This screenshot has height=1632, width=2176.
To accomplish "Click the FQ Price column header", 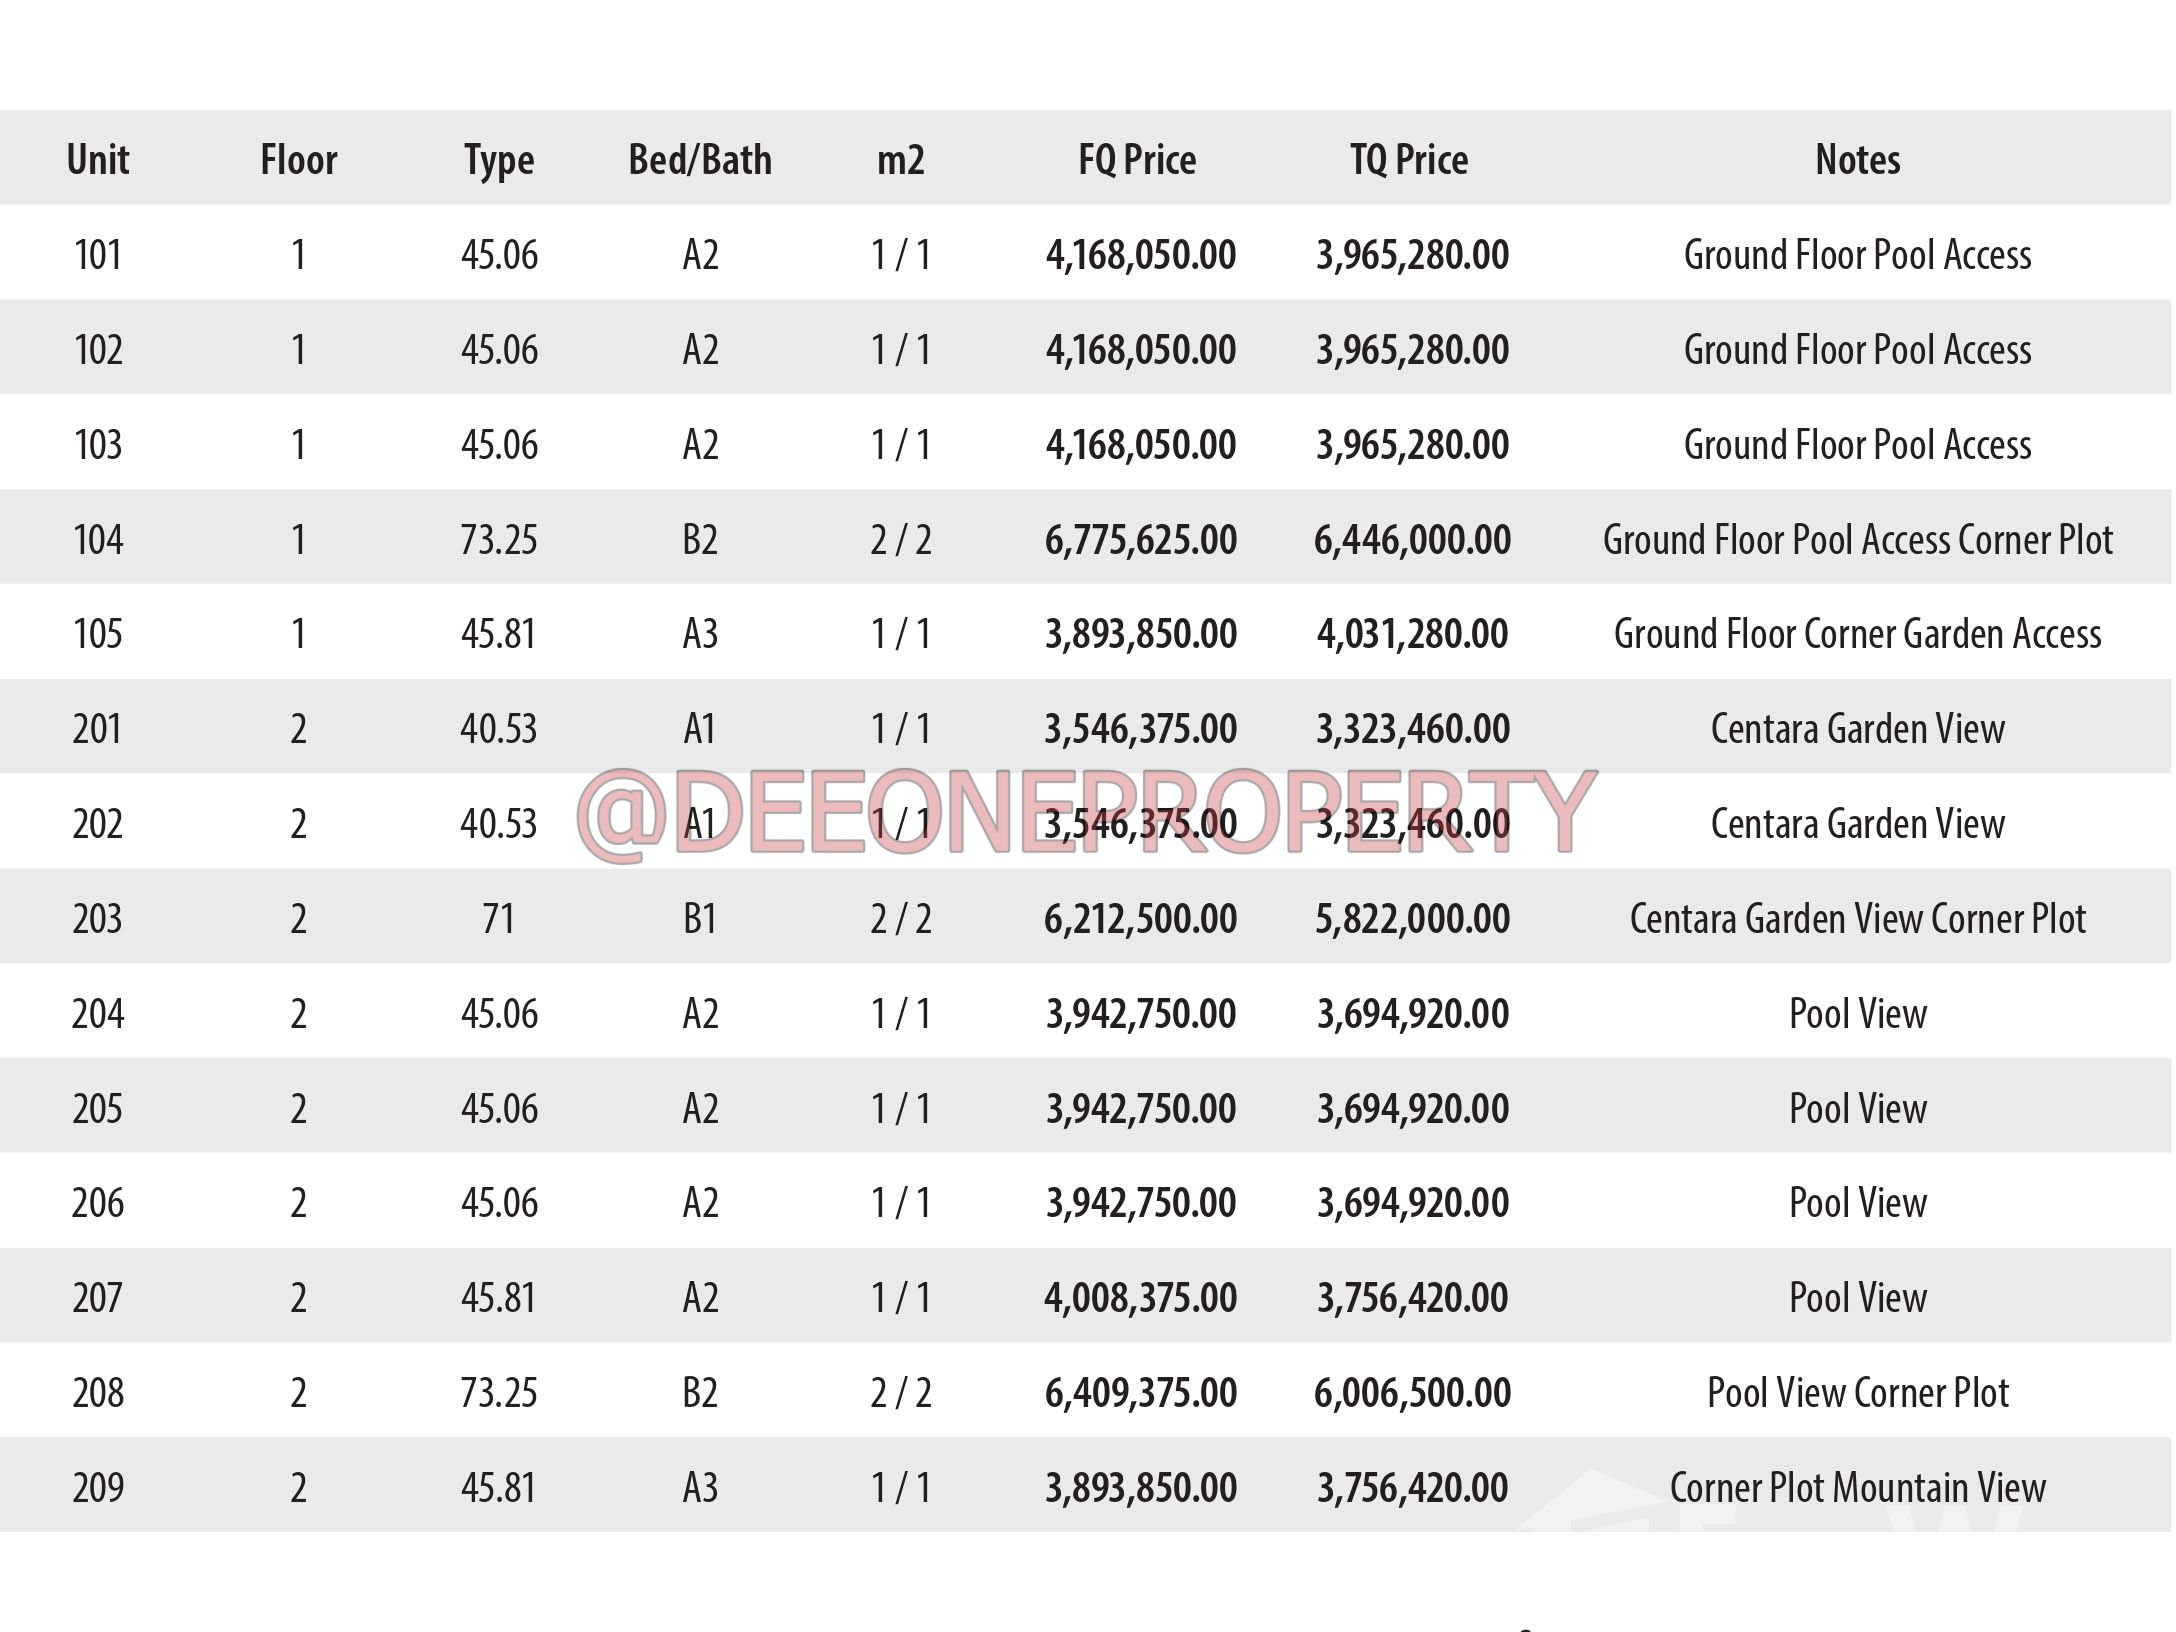I will coord(1137,160).
